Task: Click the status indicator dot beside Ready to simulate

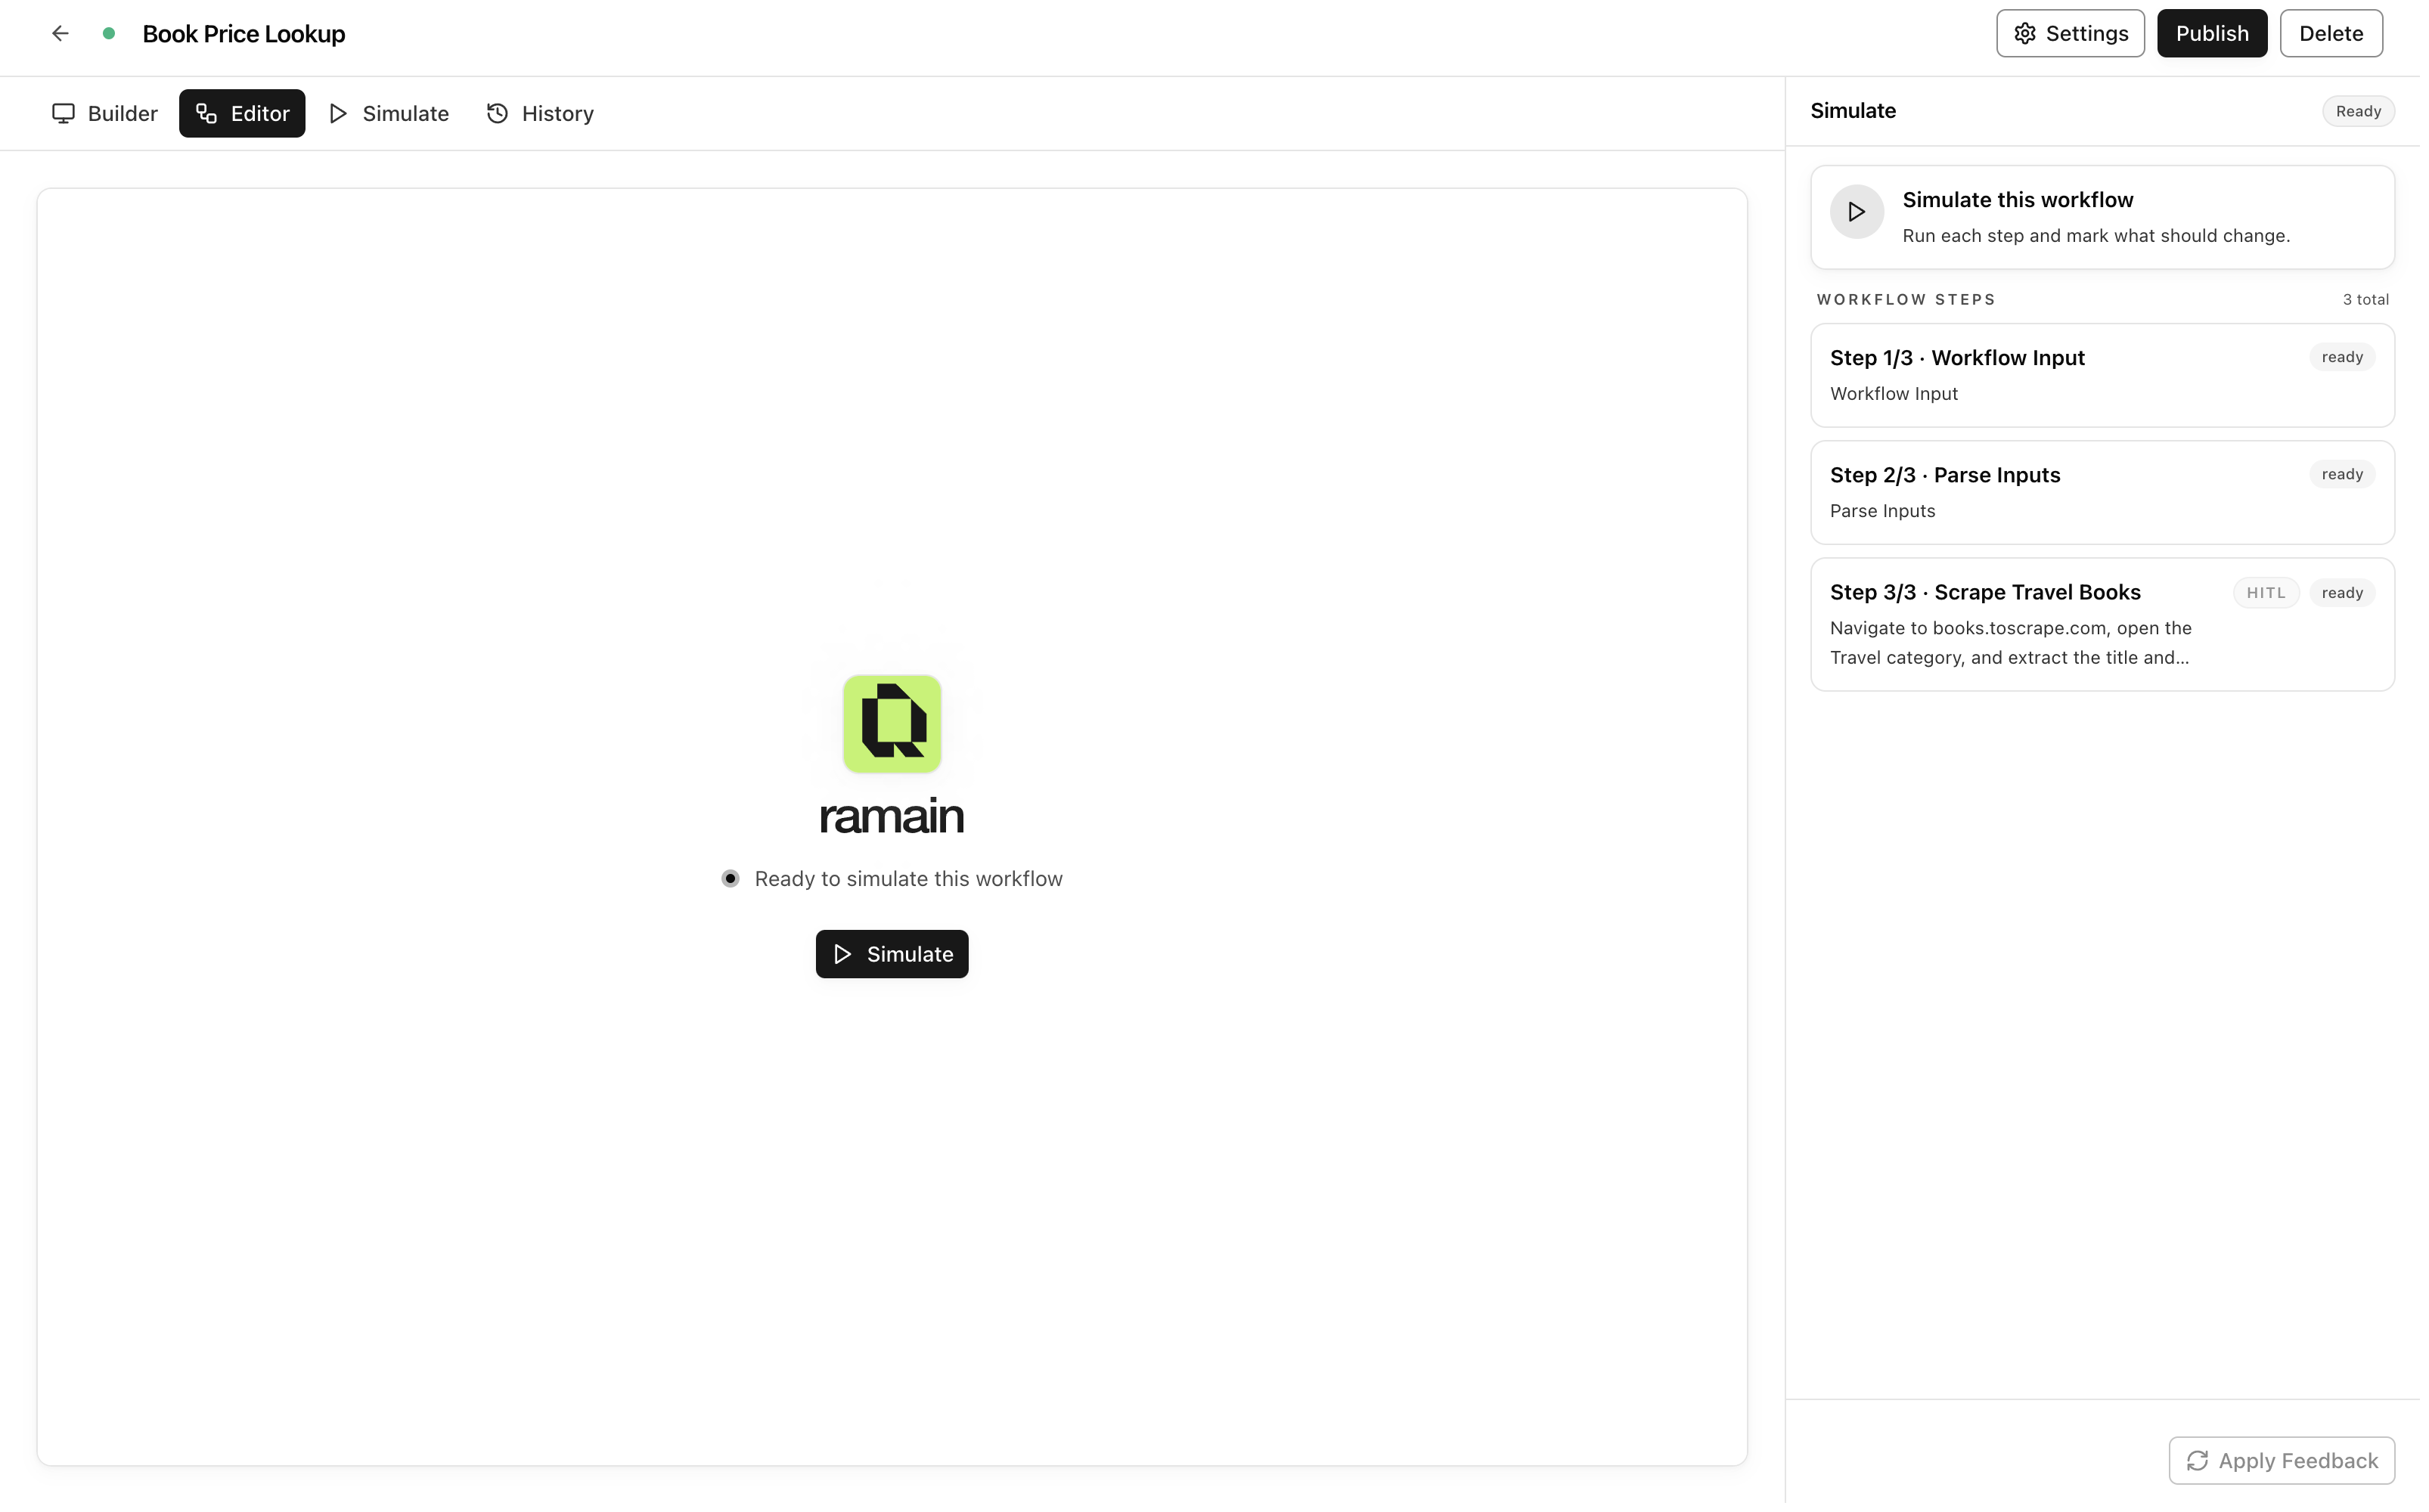Action: [x=733, y=882]
